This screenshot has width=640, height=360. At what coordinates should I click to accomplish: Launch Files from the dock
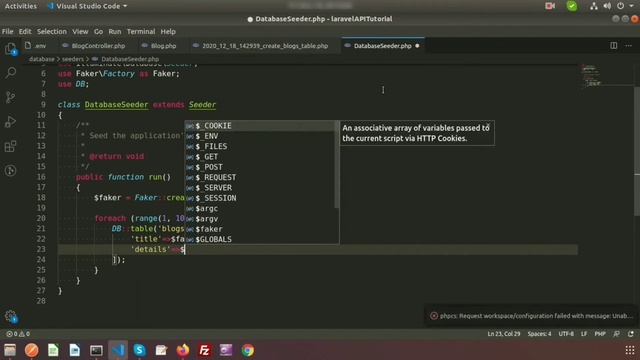[10, 350]
